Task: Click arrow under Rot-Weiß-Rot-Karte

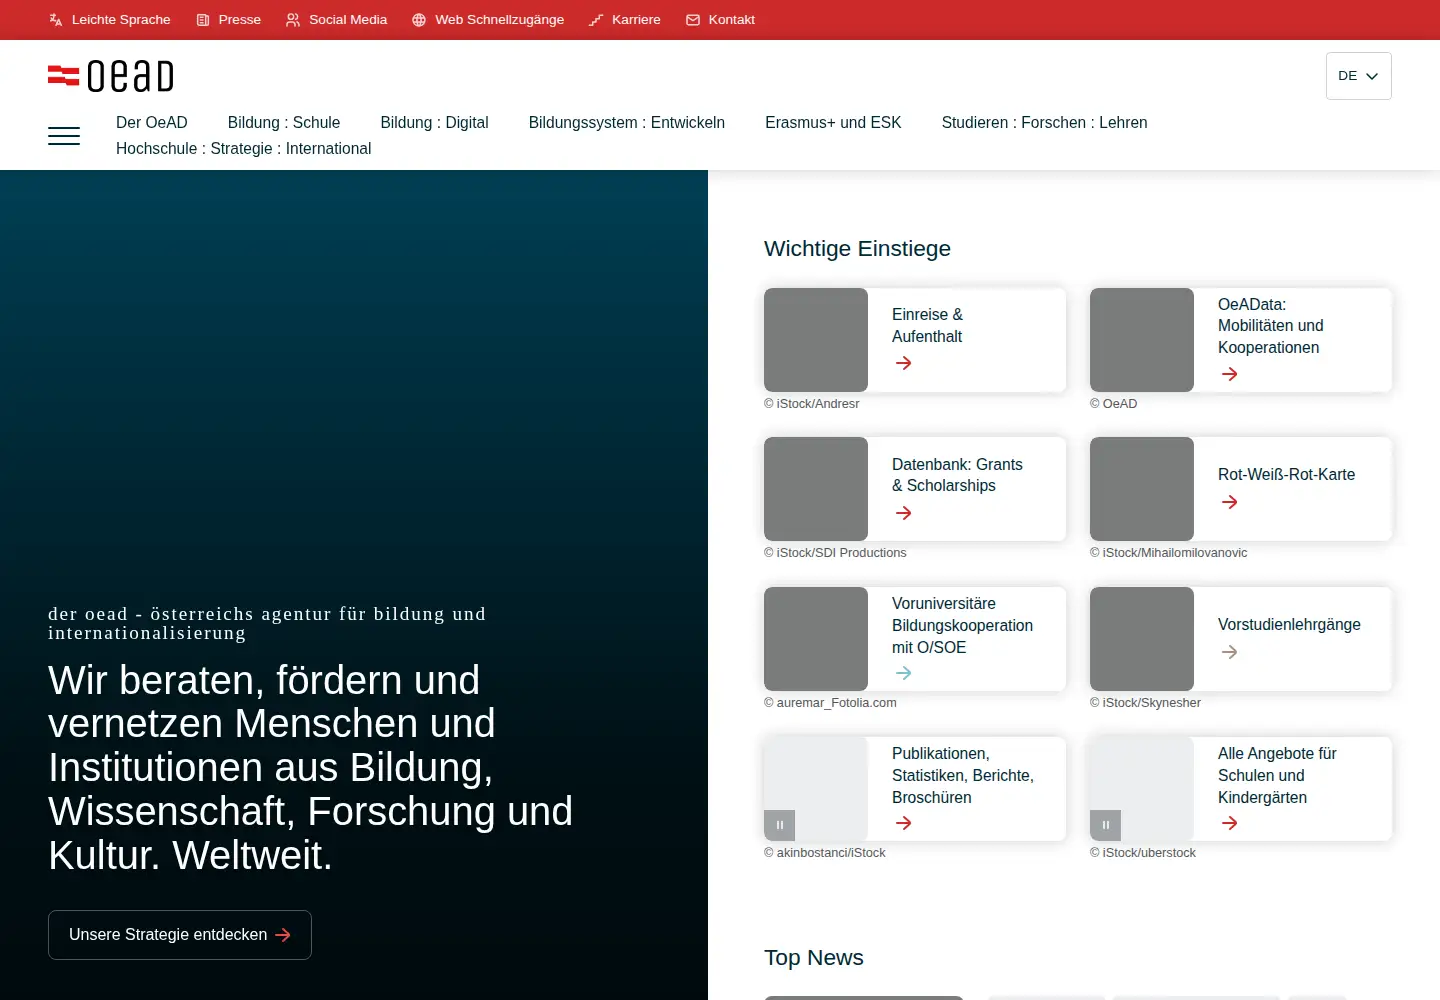Action: coord(1230,502)
